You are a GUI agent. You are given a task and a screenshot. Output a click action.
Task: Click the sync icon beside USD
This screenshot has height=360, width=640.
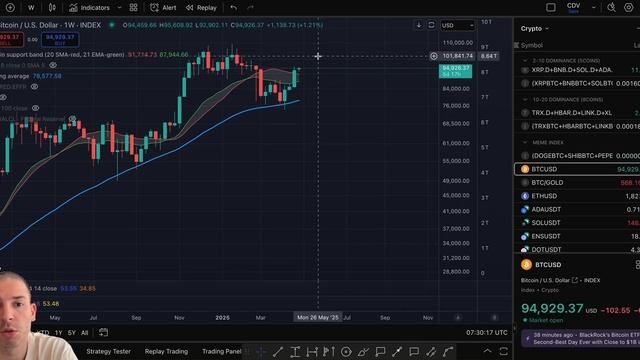click(431, 25)
